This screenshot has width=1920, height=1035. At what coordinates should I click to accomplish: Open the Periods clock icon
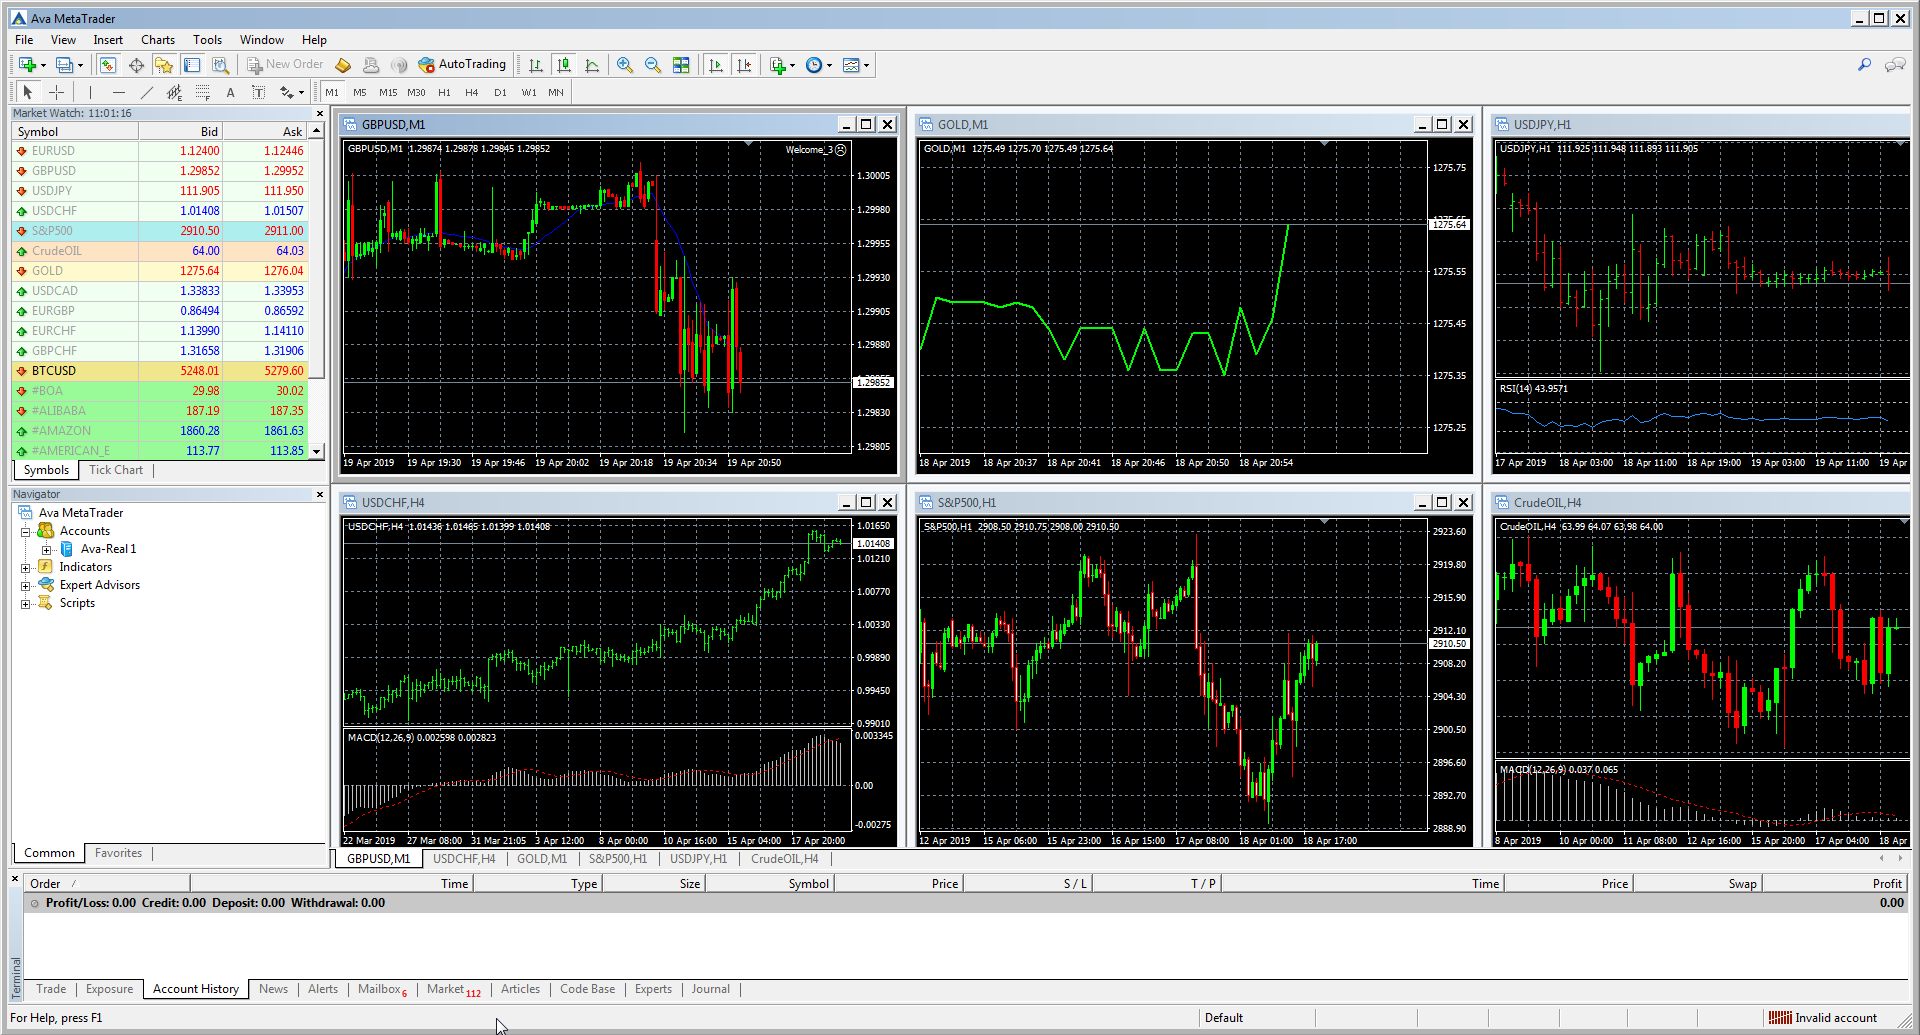814,65
